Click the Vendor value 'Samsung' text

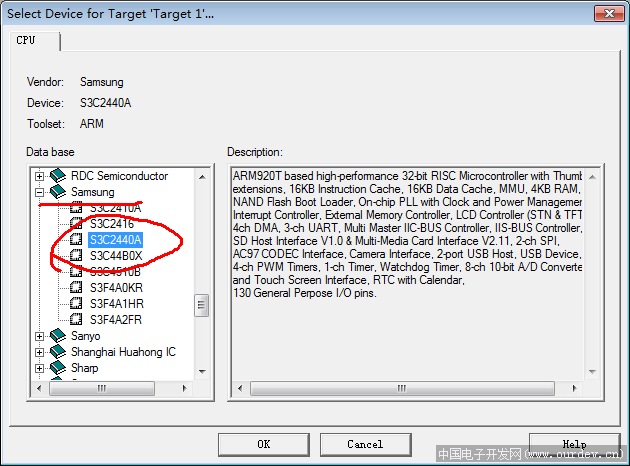coord(102,82)
